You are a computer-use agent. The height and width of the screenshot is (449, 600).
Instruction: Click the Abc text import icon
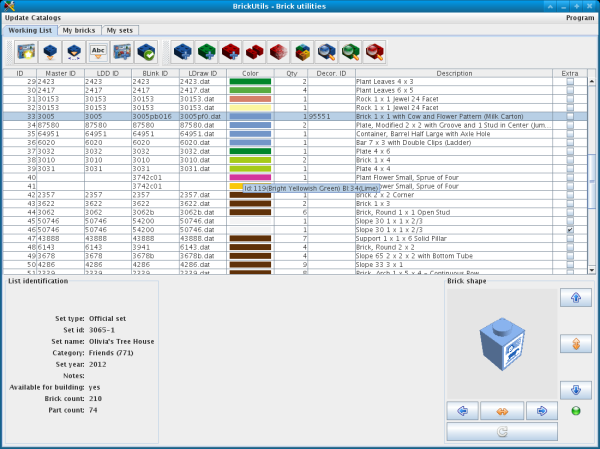(98, 52)
